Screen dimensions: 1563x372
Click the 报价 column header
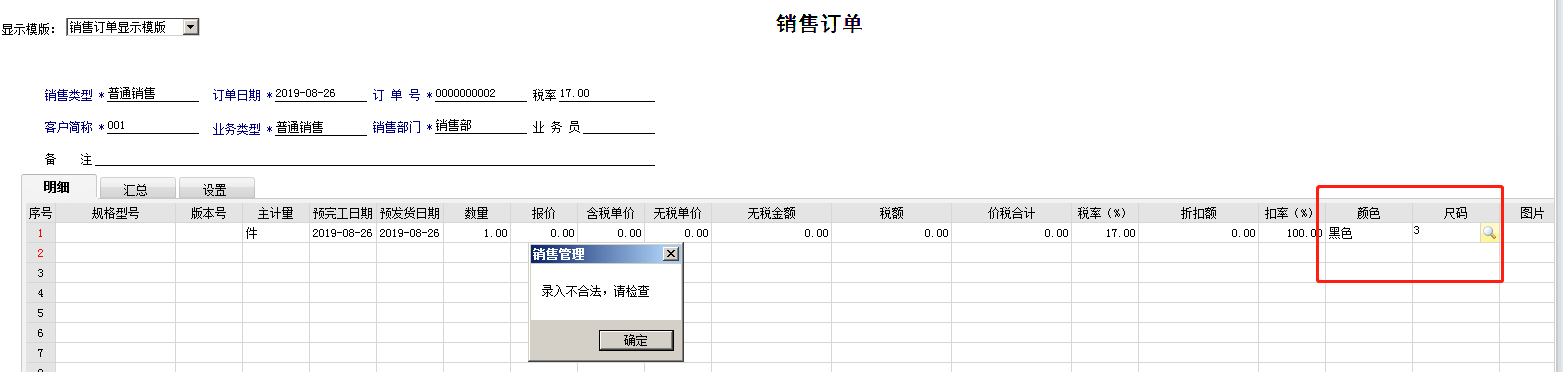[544, 213]
